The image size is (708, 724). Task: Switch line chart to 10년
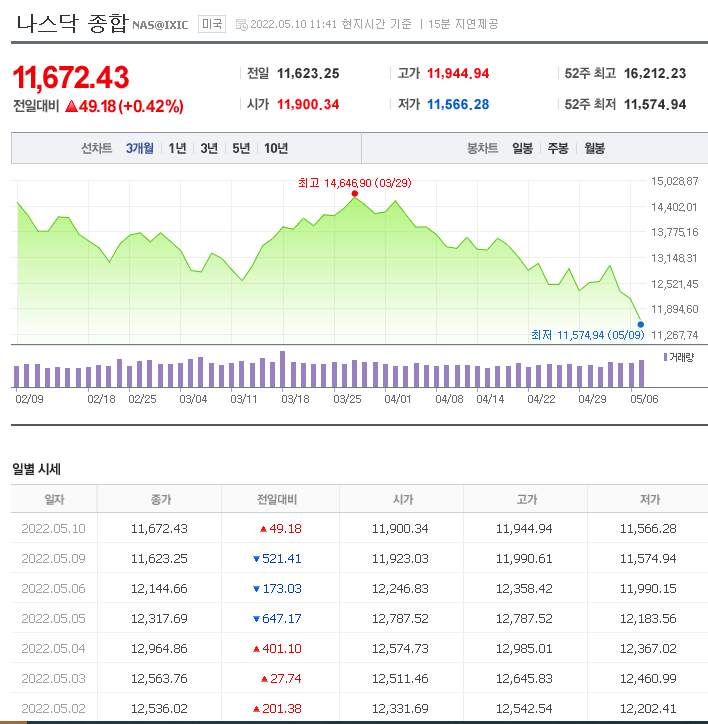pyautogui.click(x=276, y=148)
